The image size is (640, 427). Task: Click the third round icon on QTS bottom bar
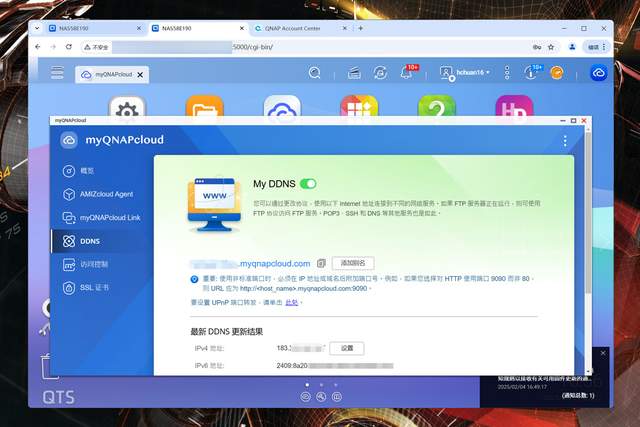coord(337,397)
